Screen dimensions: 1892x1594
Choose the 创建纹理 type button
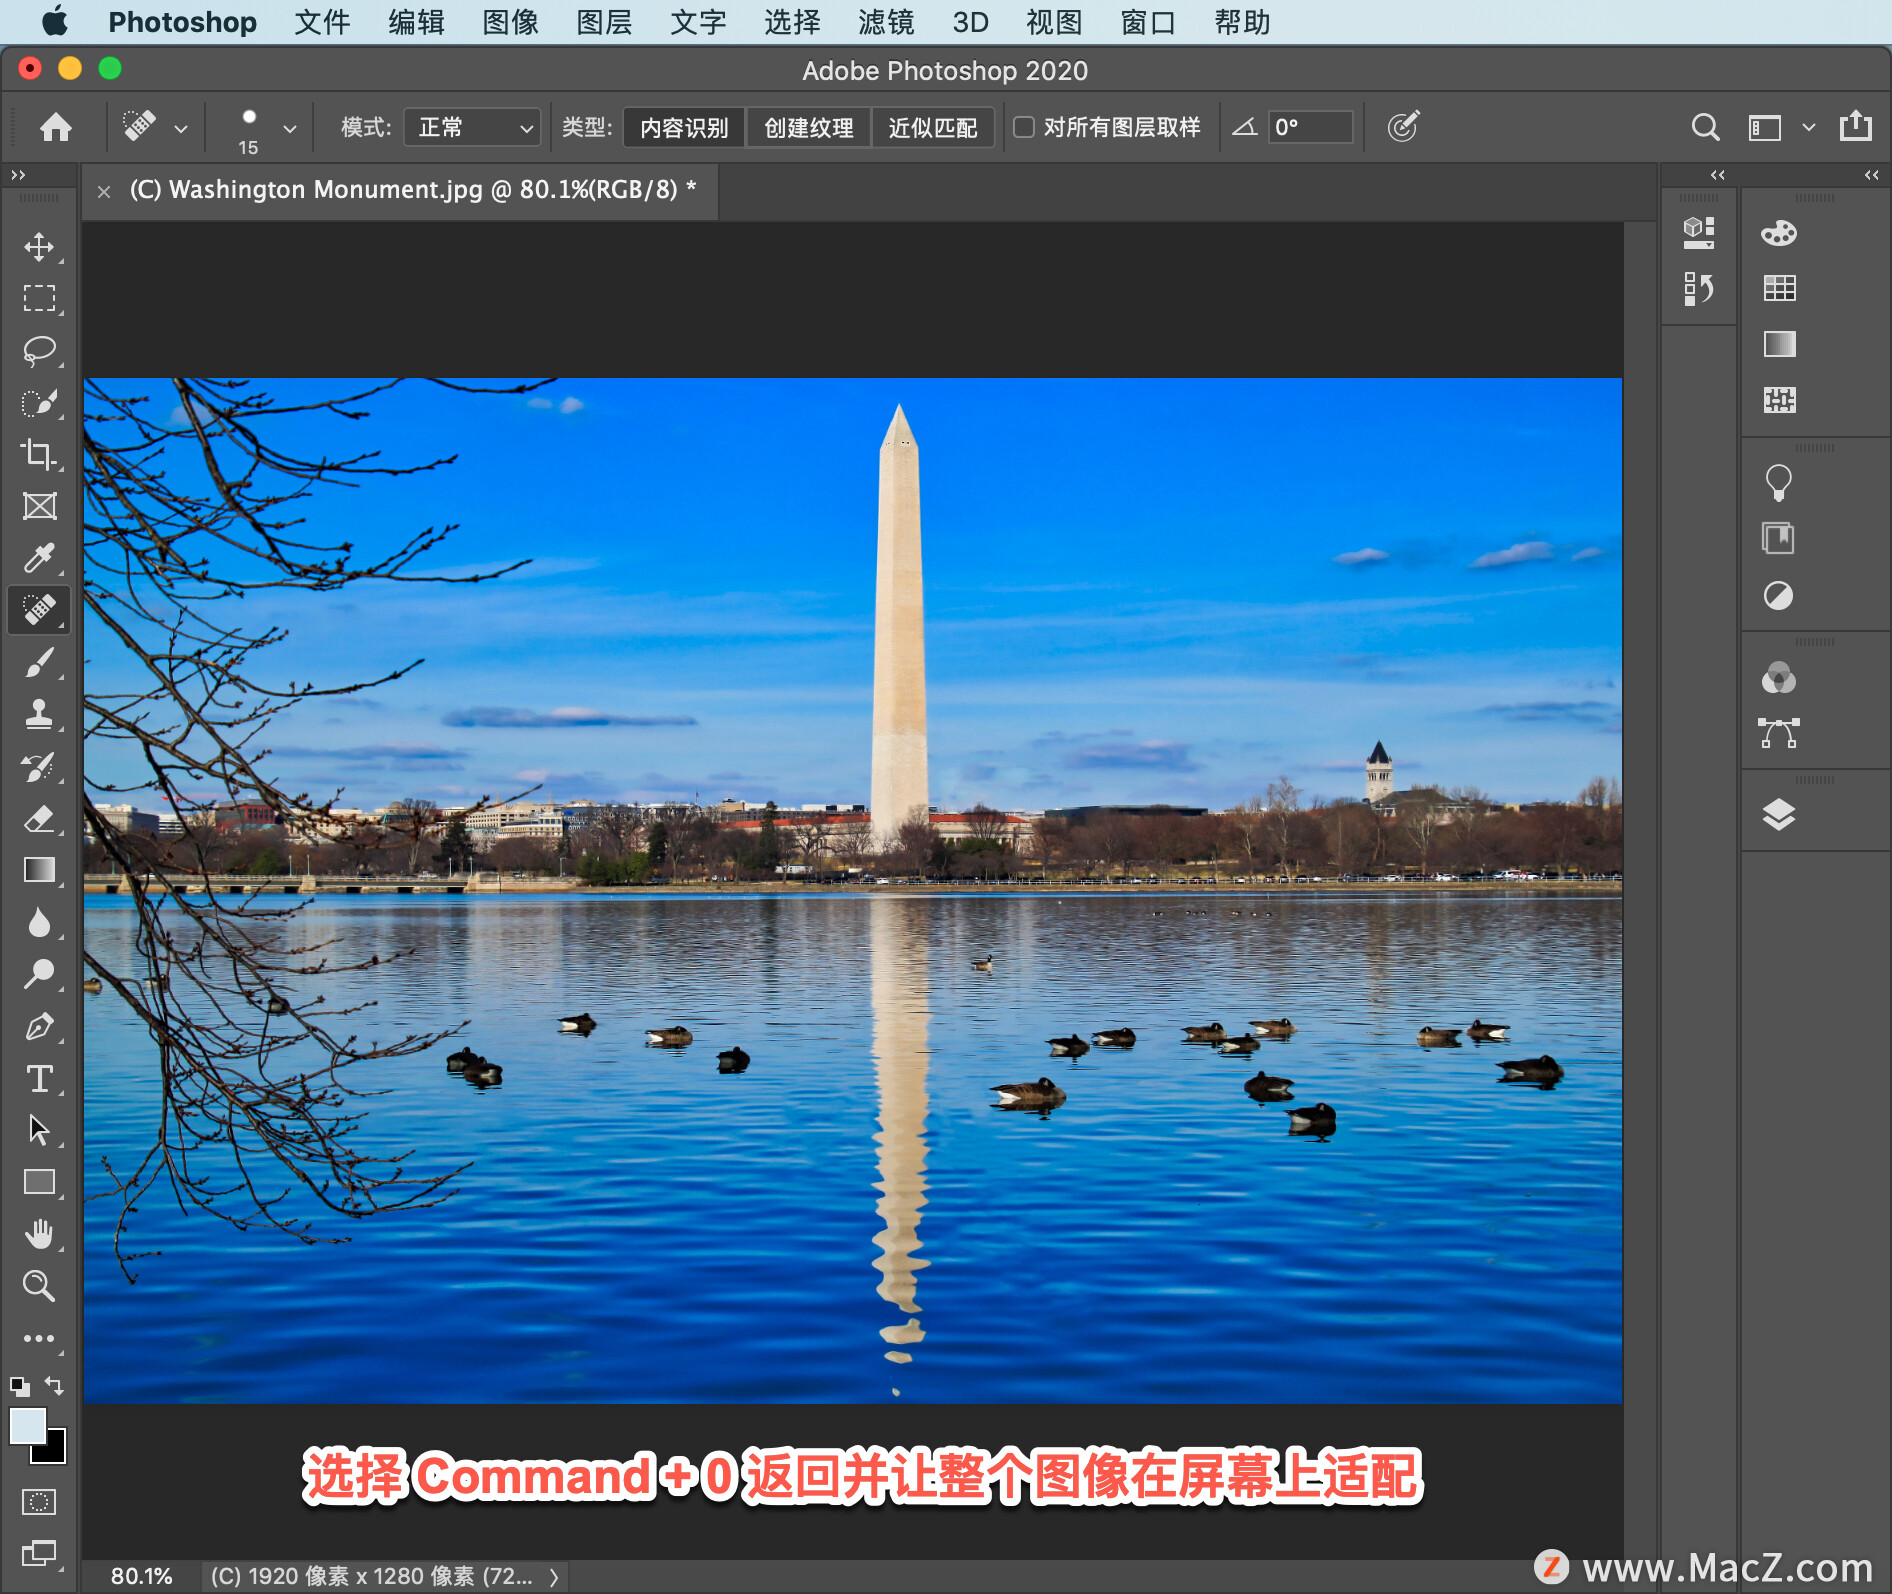pos(808,128)
